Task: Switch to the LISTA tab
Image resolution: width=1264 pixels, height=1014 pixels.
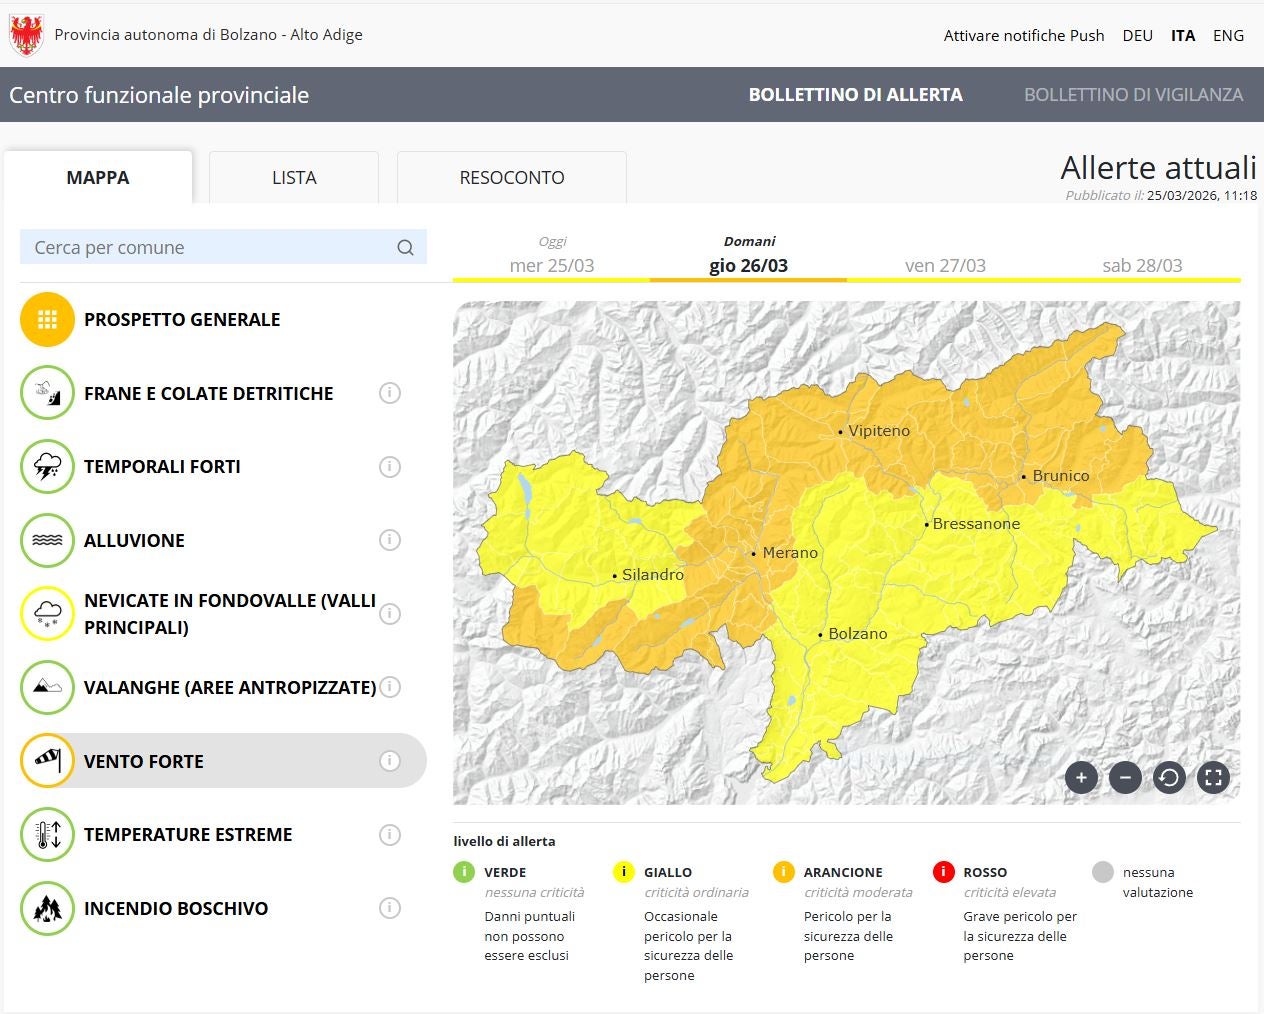Action: tap(294, 178)
